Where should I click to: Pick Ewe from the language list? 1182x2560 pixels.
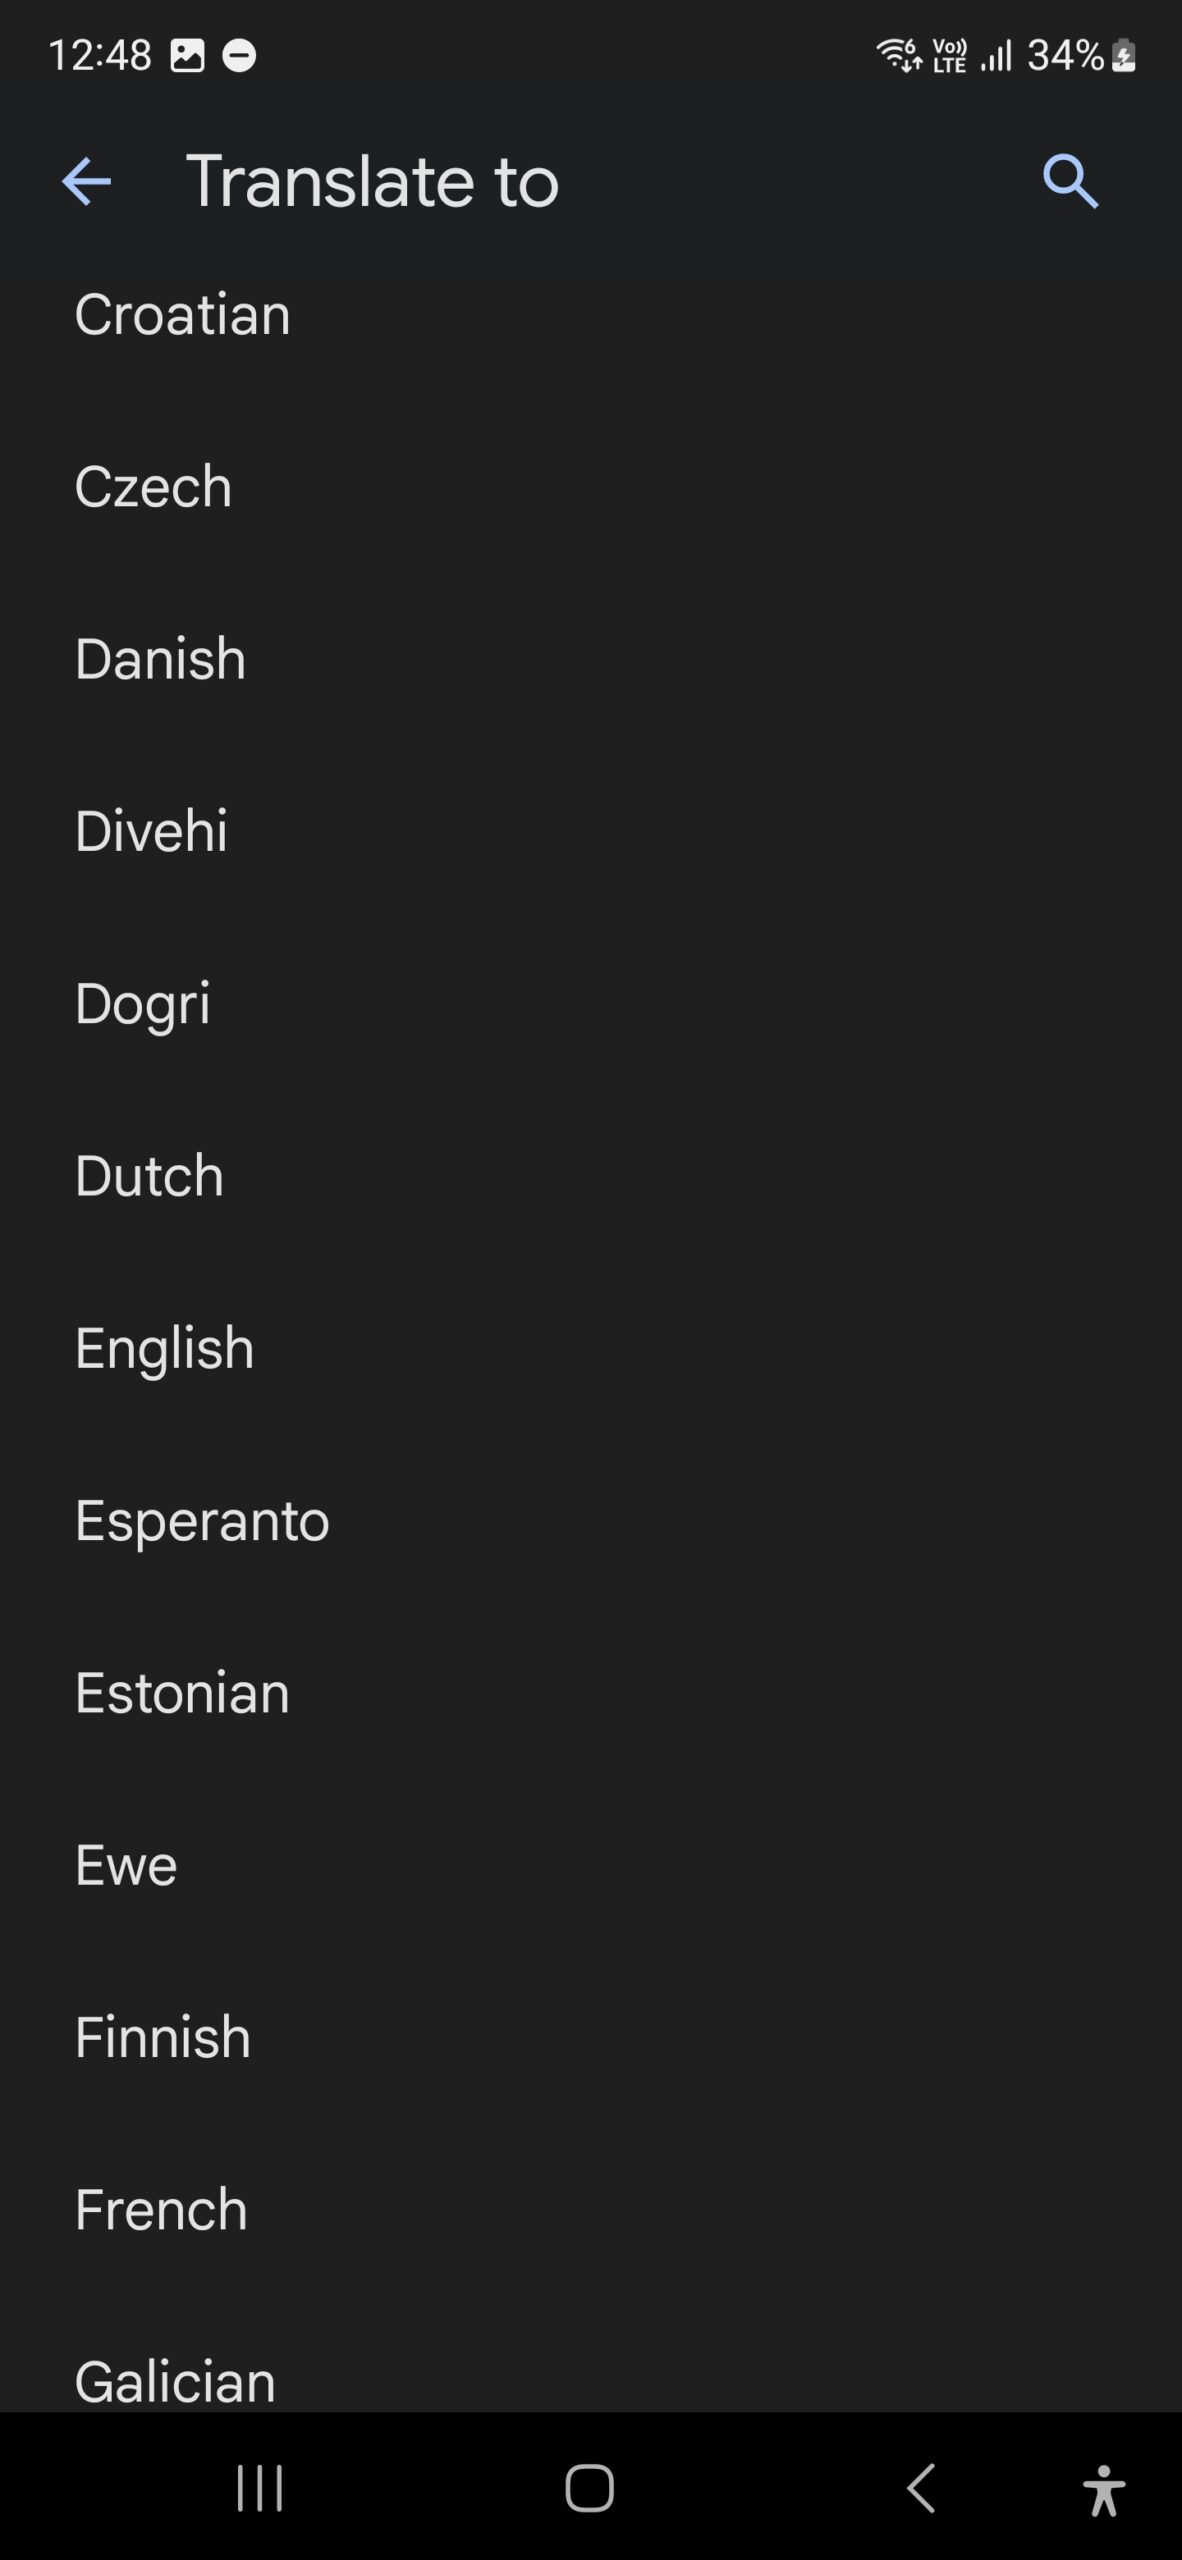tap(126, 1865)
